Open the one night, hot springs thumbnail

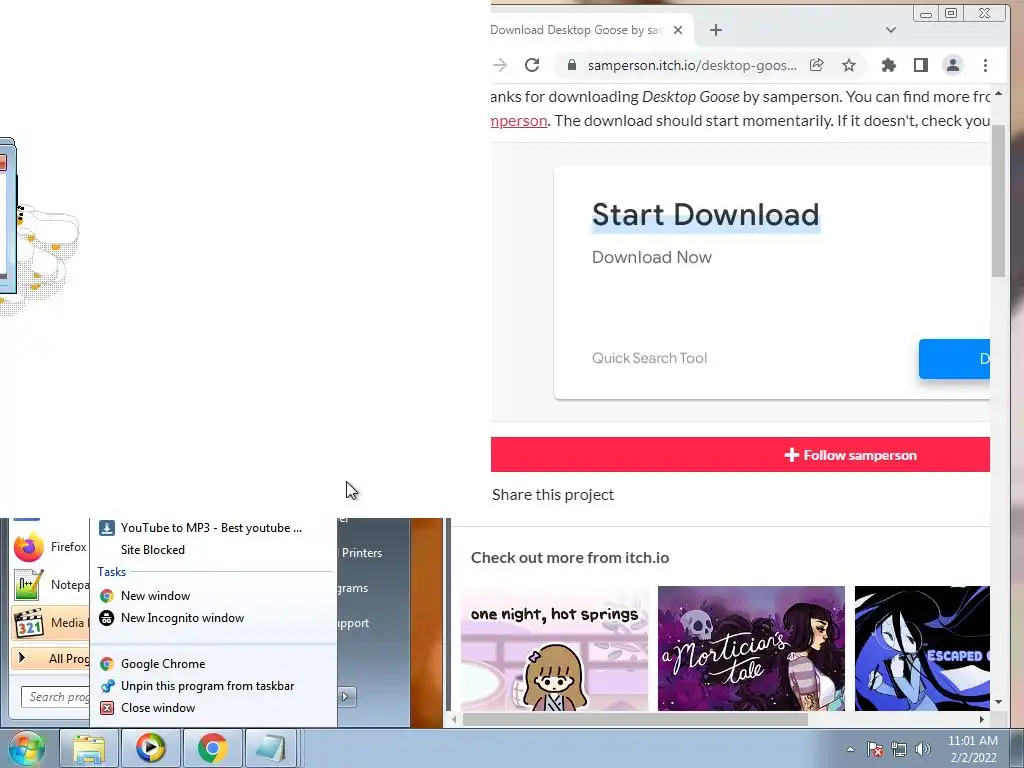[x=554, y=648]
